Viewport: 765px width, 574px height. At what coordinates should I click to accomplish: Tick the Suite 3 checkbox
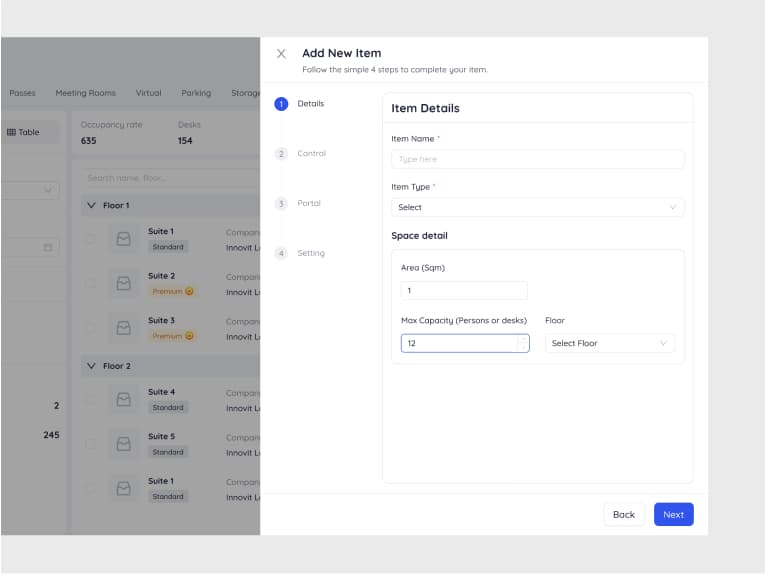[x=90, y=328]
